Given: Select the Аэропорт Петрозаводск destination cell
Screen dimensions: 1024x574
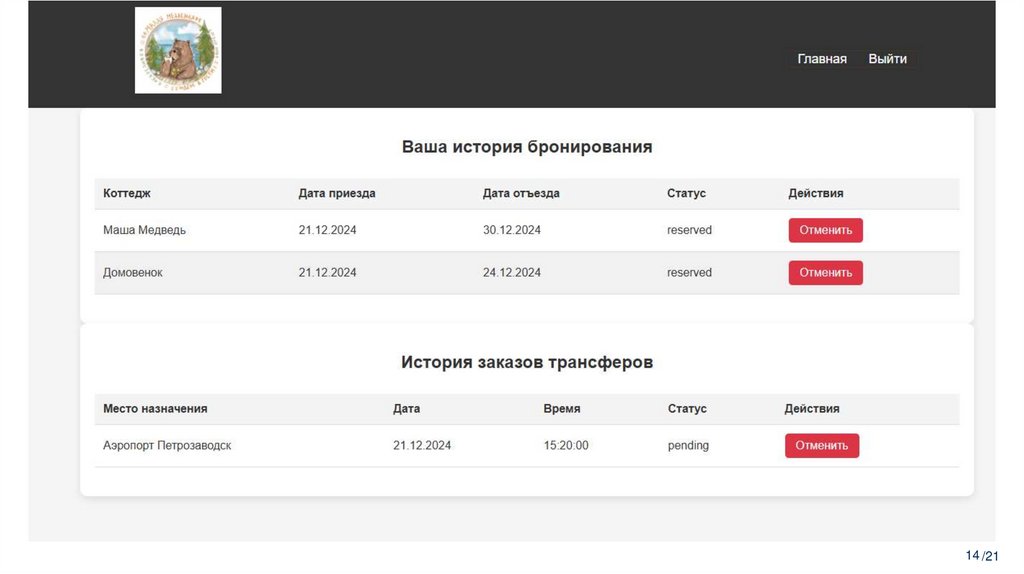Looking at the screenshot, I should [x=167, y=445].
